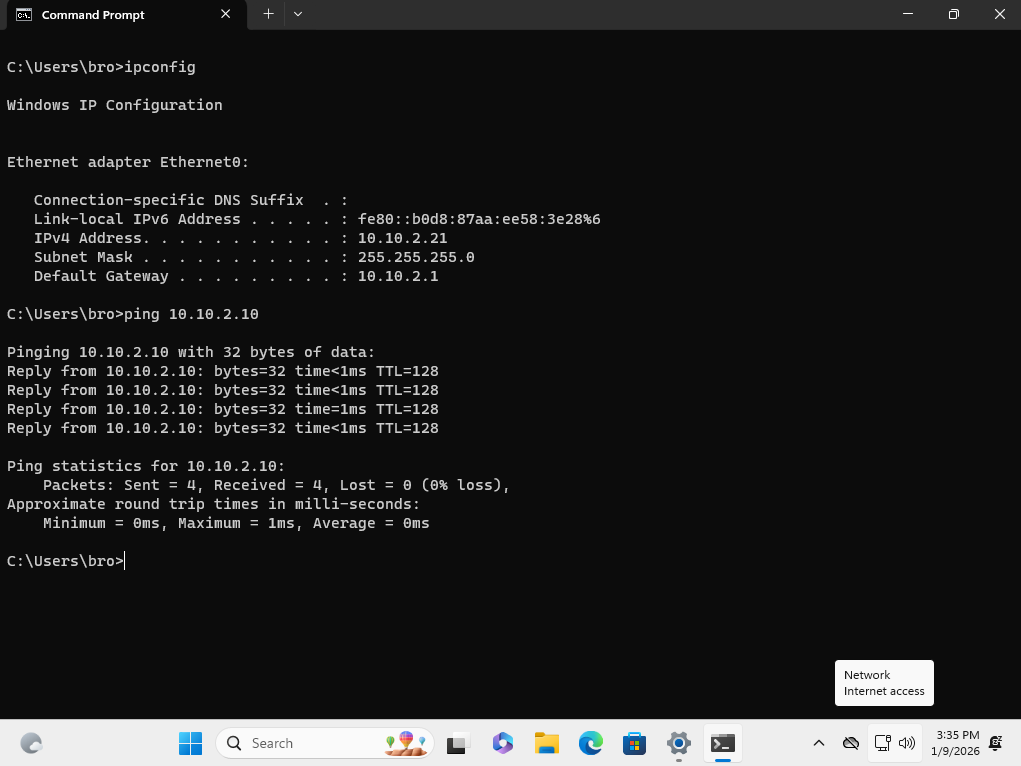Open a new tab with plus button
Image resolution: width=1021 pixels, height=766 pixels.
coord(268,14)
